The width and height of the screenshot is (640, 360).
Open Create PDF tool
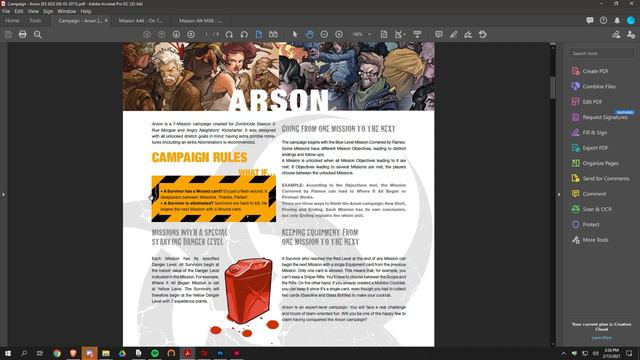[x=590, y=71]
